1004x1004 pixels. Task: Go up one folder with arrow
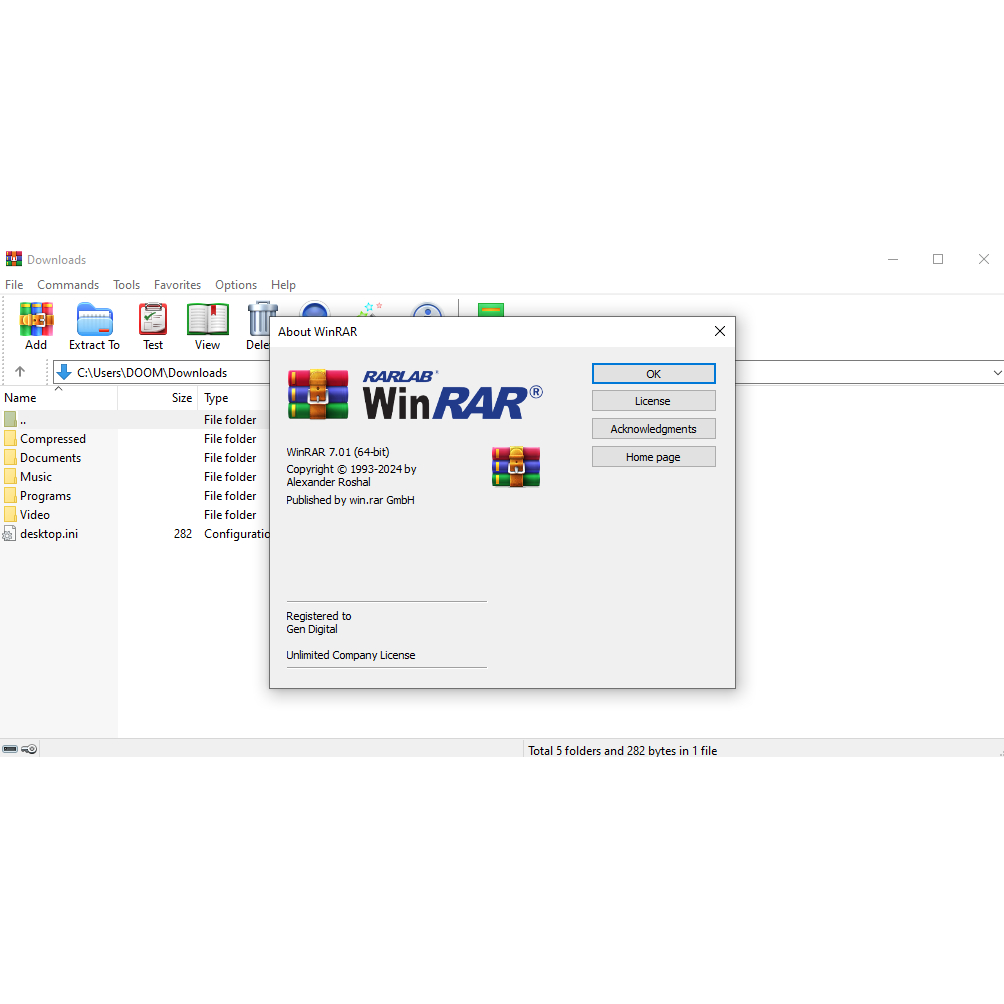click(20, 372)
